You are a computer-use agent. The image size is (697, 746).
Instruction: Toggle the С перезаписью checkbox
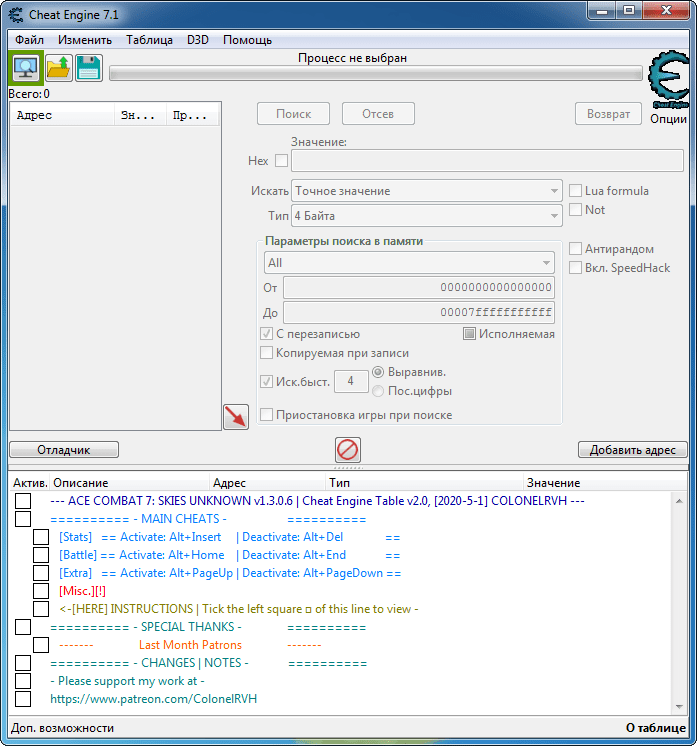(266, 334)
